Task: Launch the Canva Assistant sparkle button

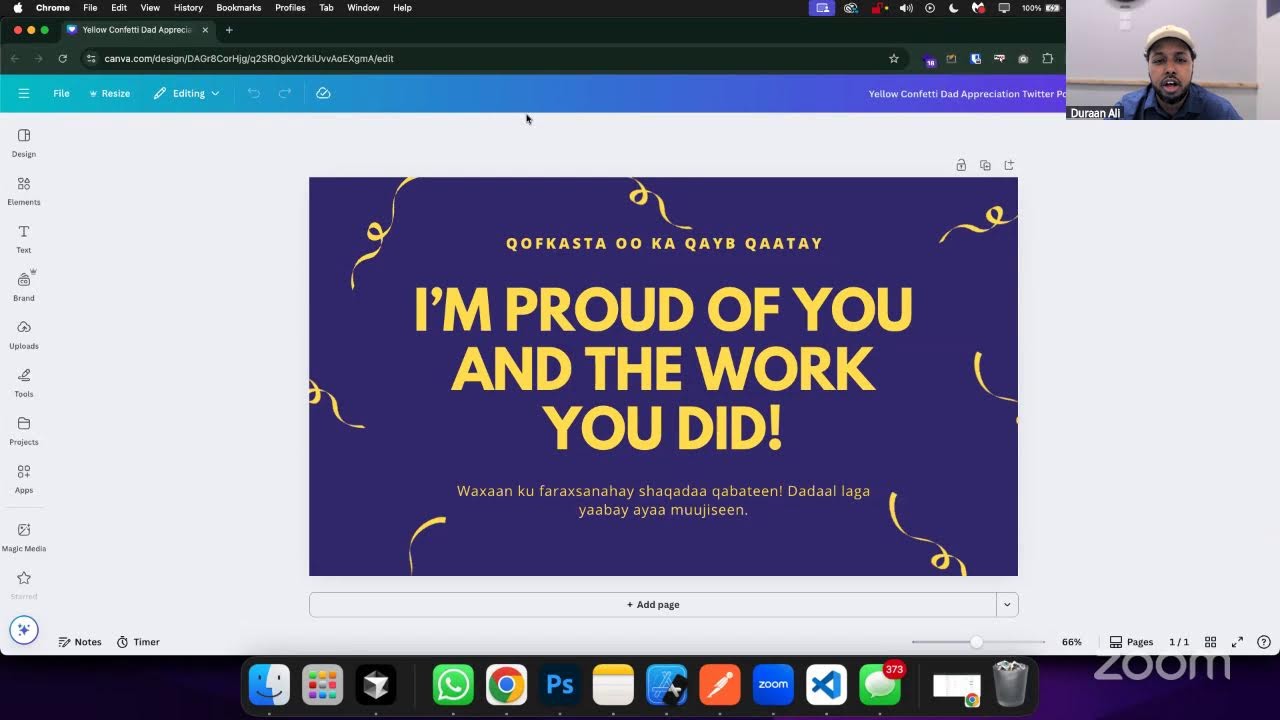Action: tap(24, 630)
